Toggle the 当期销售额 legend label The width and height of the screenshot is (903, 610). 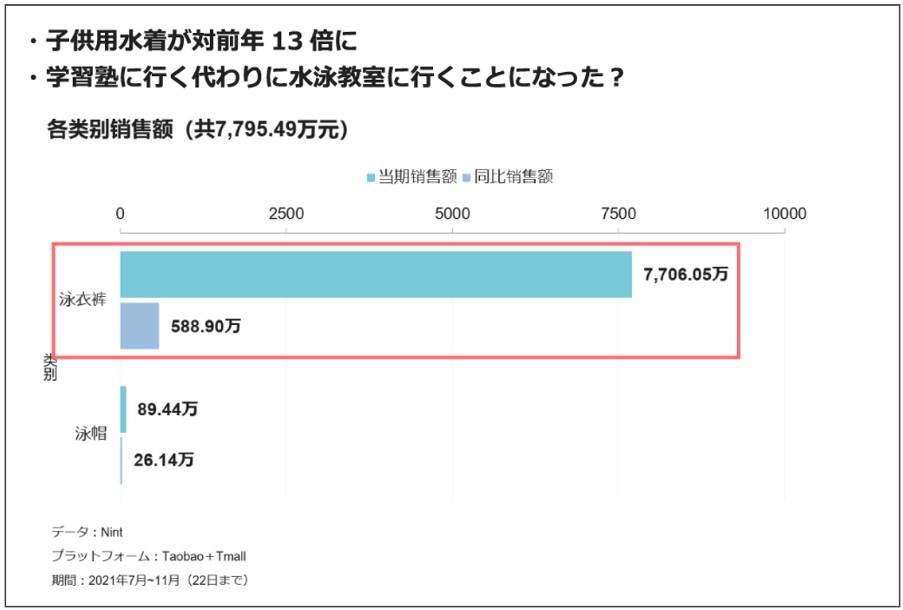(416, 177)
